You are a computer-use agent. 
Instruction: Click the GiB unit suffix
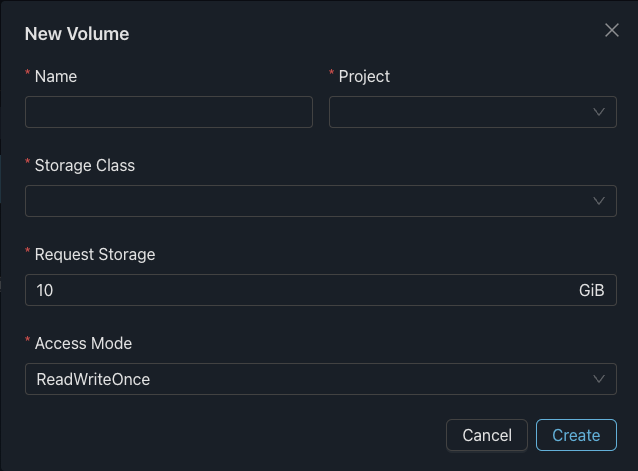coord(591,290)
